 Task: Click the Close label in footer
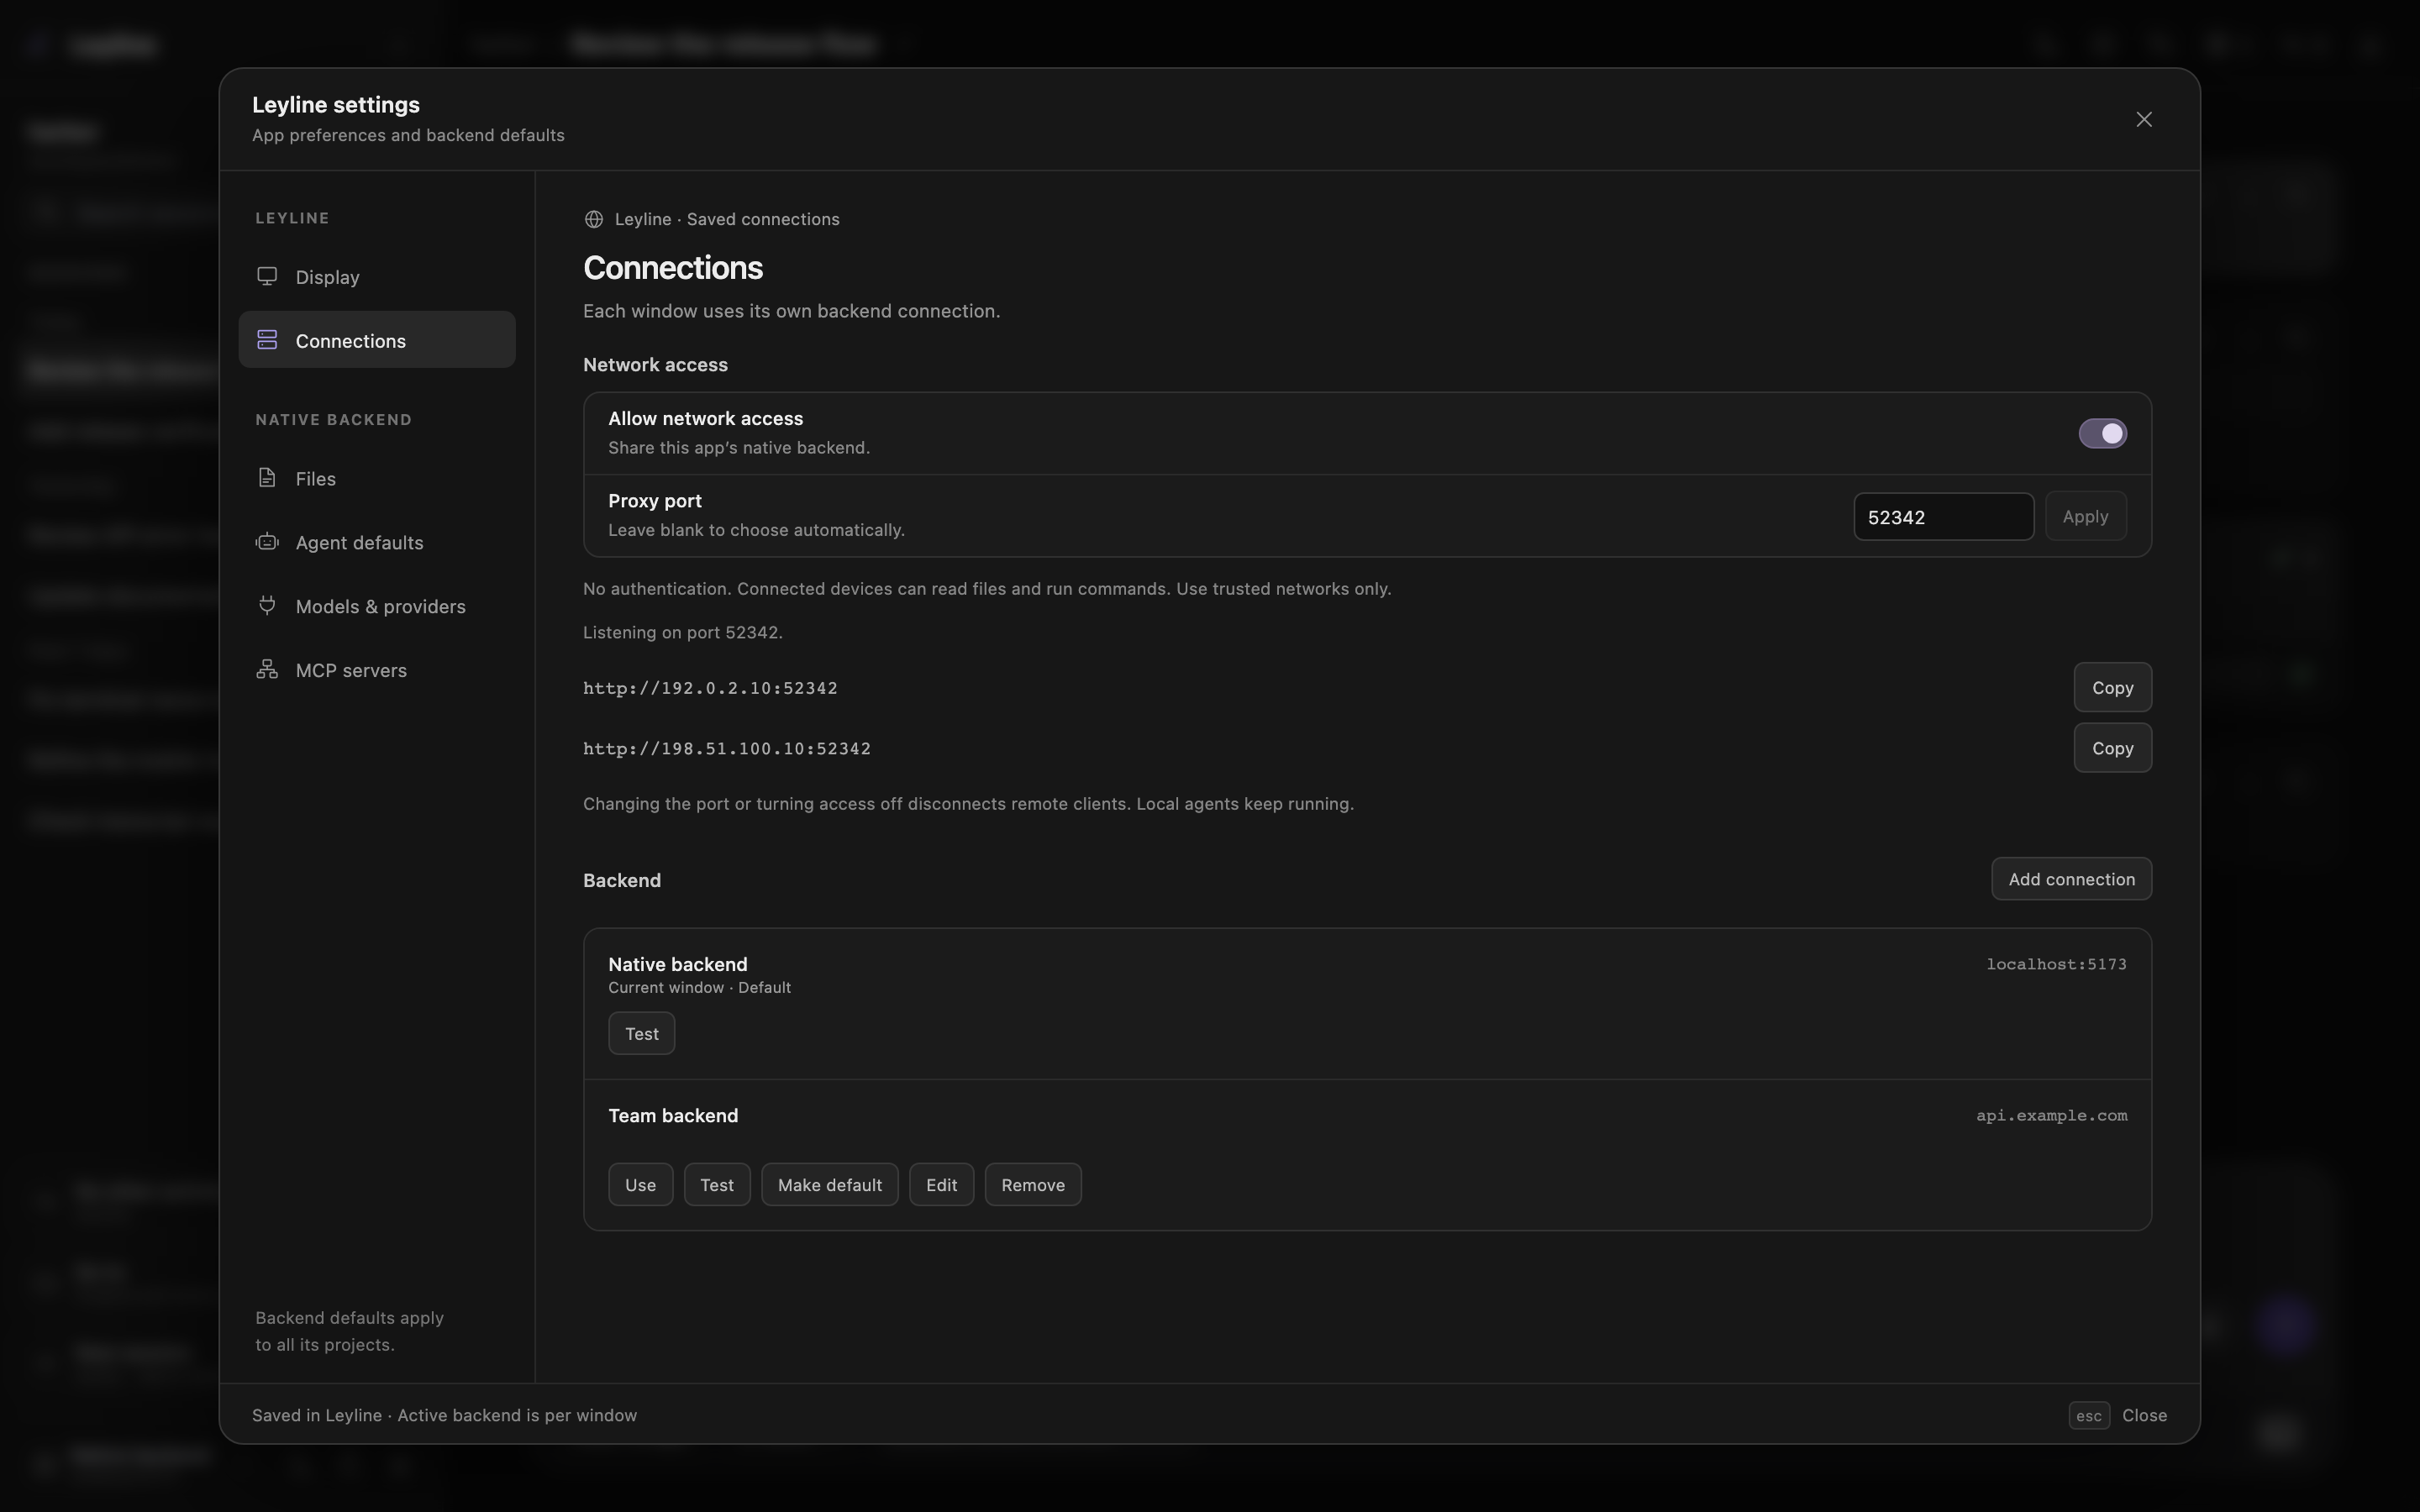tap(2144, 1415)
